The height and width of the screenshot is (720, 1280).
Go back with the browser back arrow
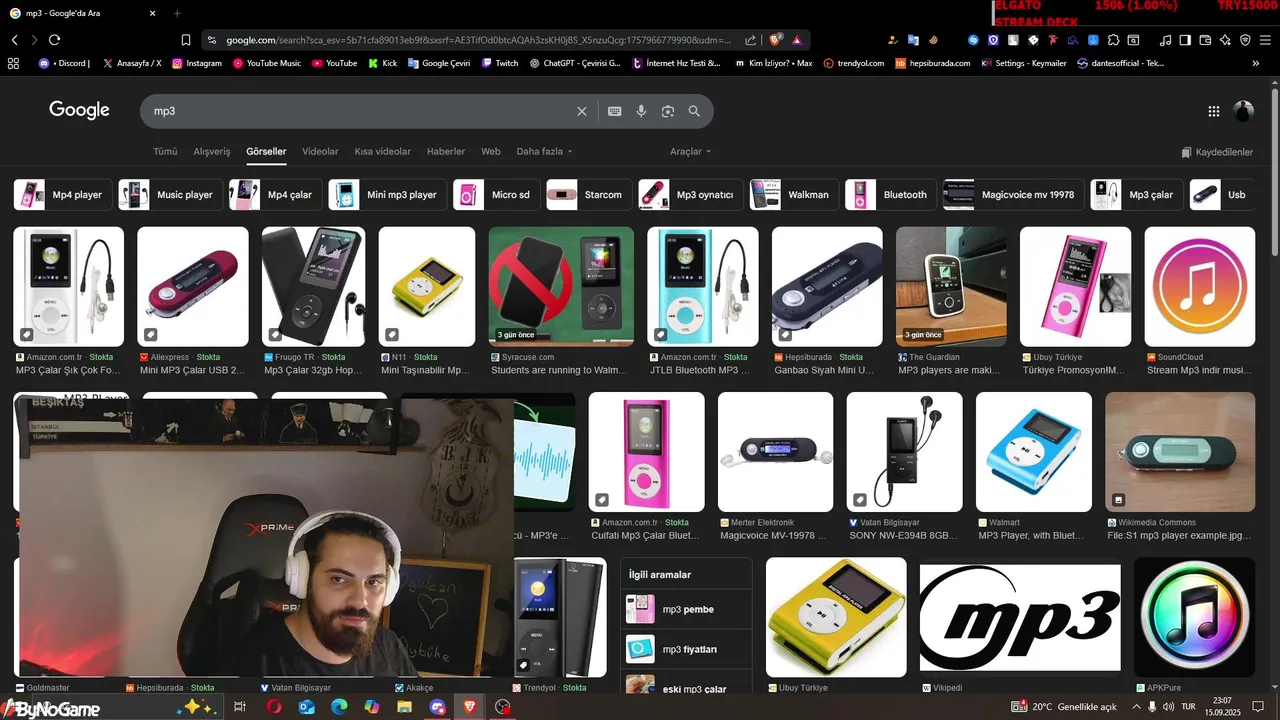pos(15,40)
